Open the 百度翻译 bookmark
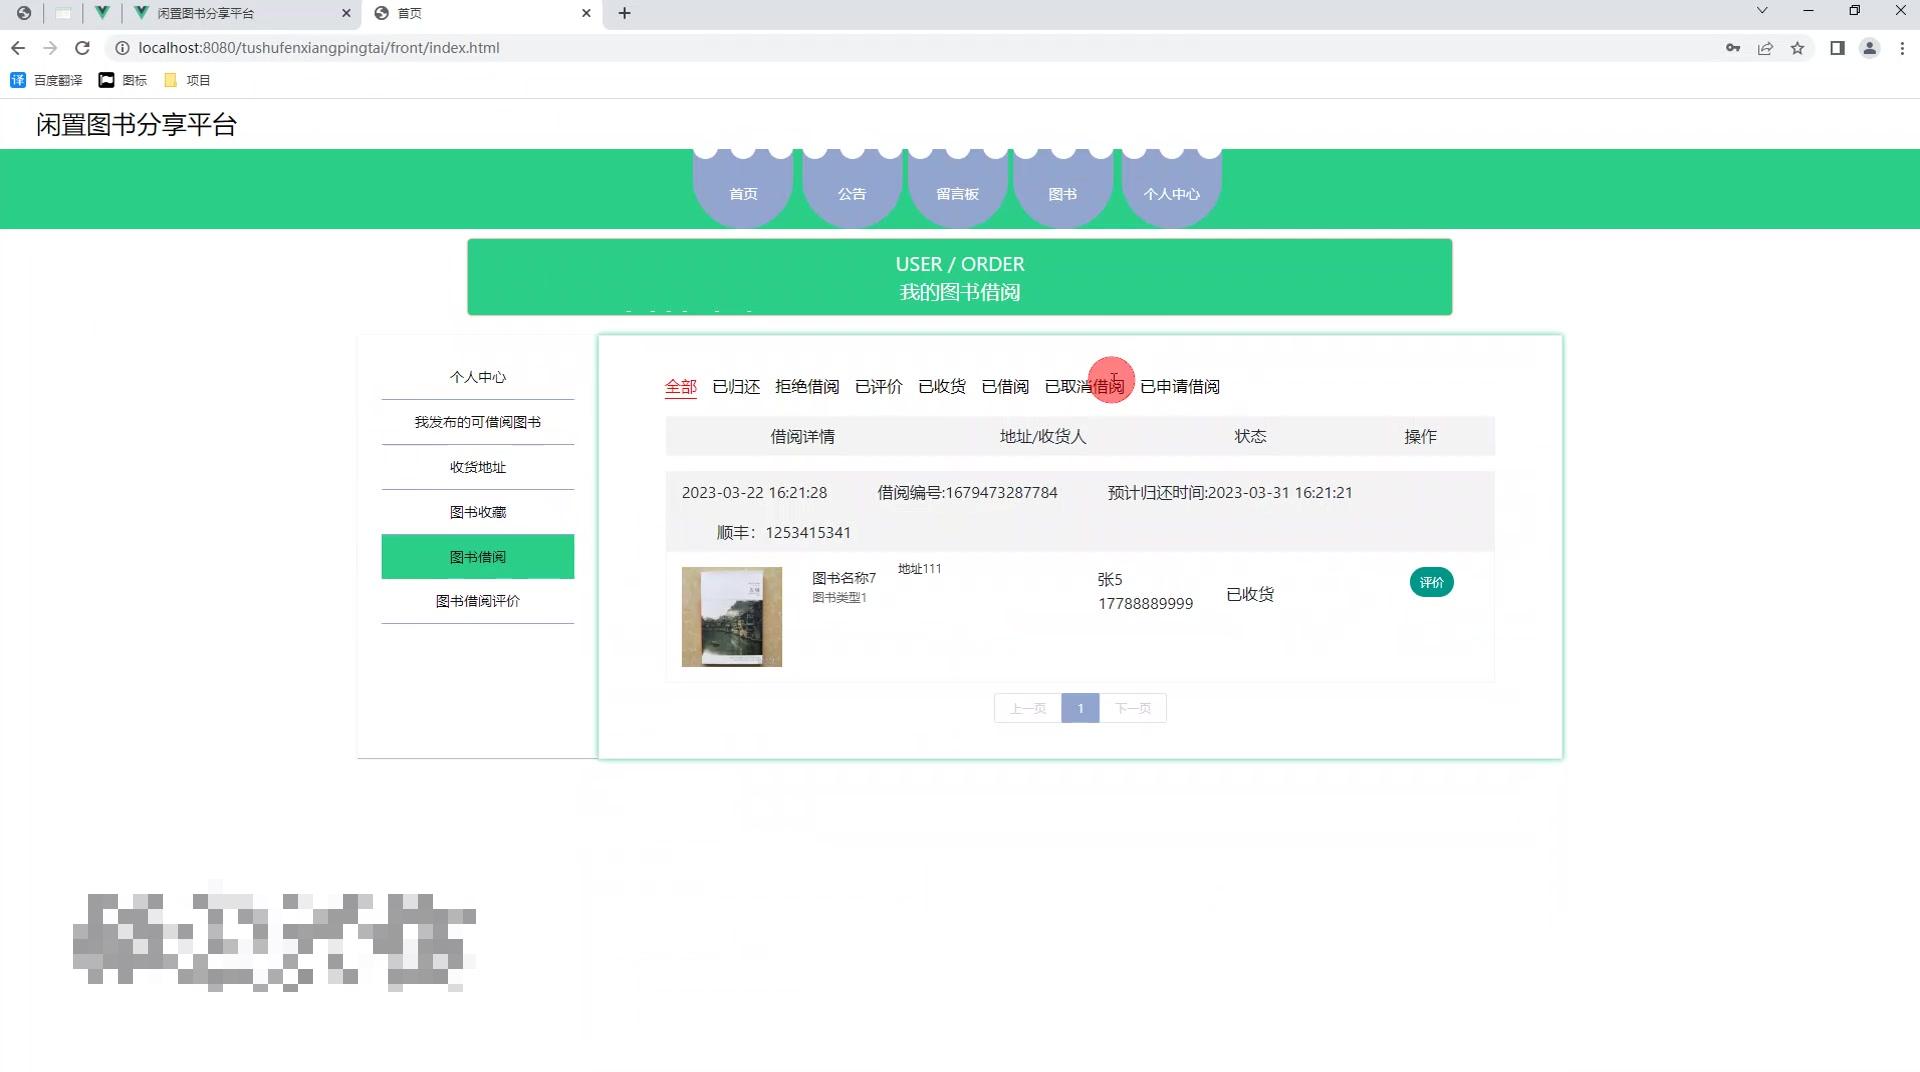Viewport: 1920px width, 1072px height. (44, 80)
